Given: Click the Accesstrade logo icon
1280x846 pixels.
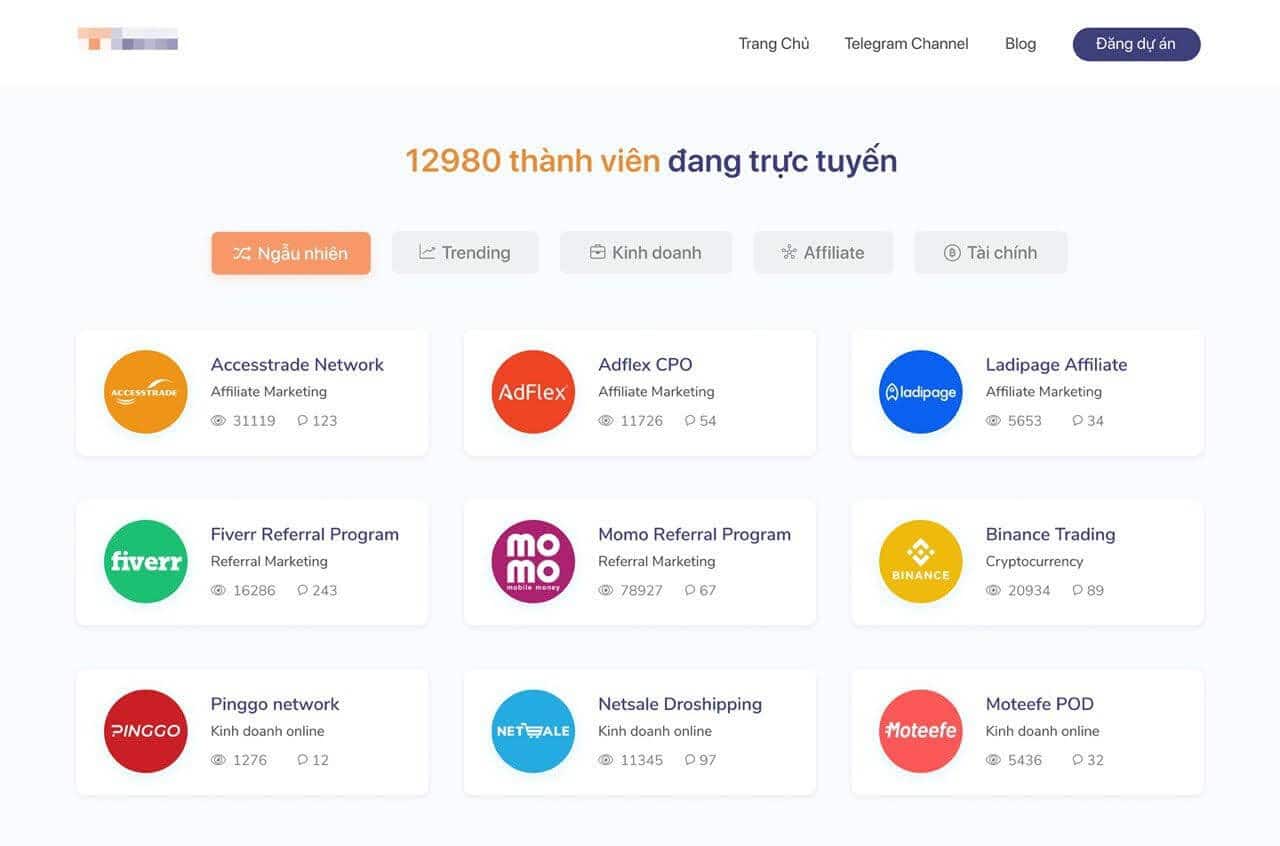Looking at the screenshot, I should click(x=146, y=392).
